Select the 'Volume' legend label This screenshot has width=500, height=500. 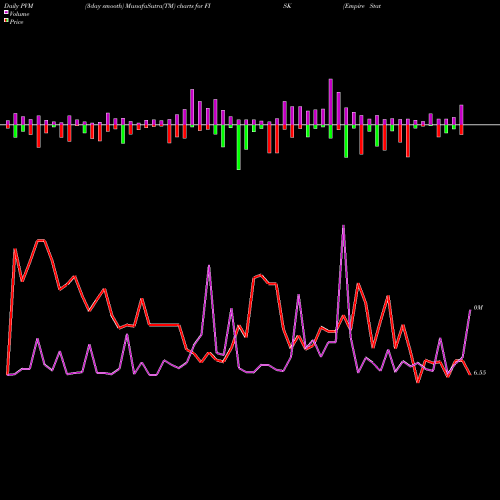(x=19, y=14)
